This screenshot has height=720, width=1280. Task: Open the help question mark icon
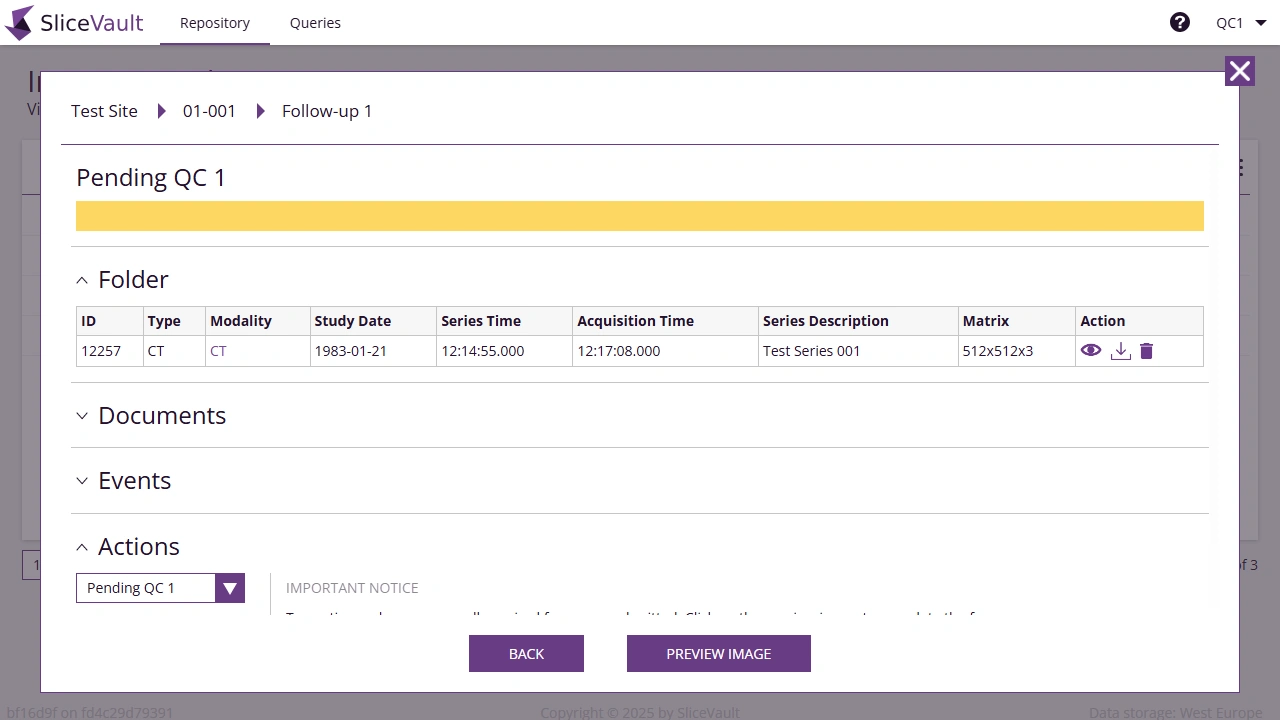pos(1180,22)
